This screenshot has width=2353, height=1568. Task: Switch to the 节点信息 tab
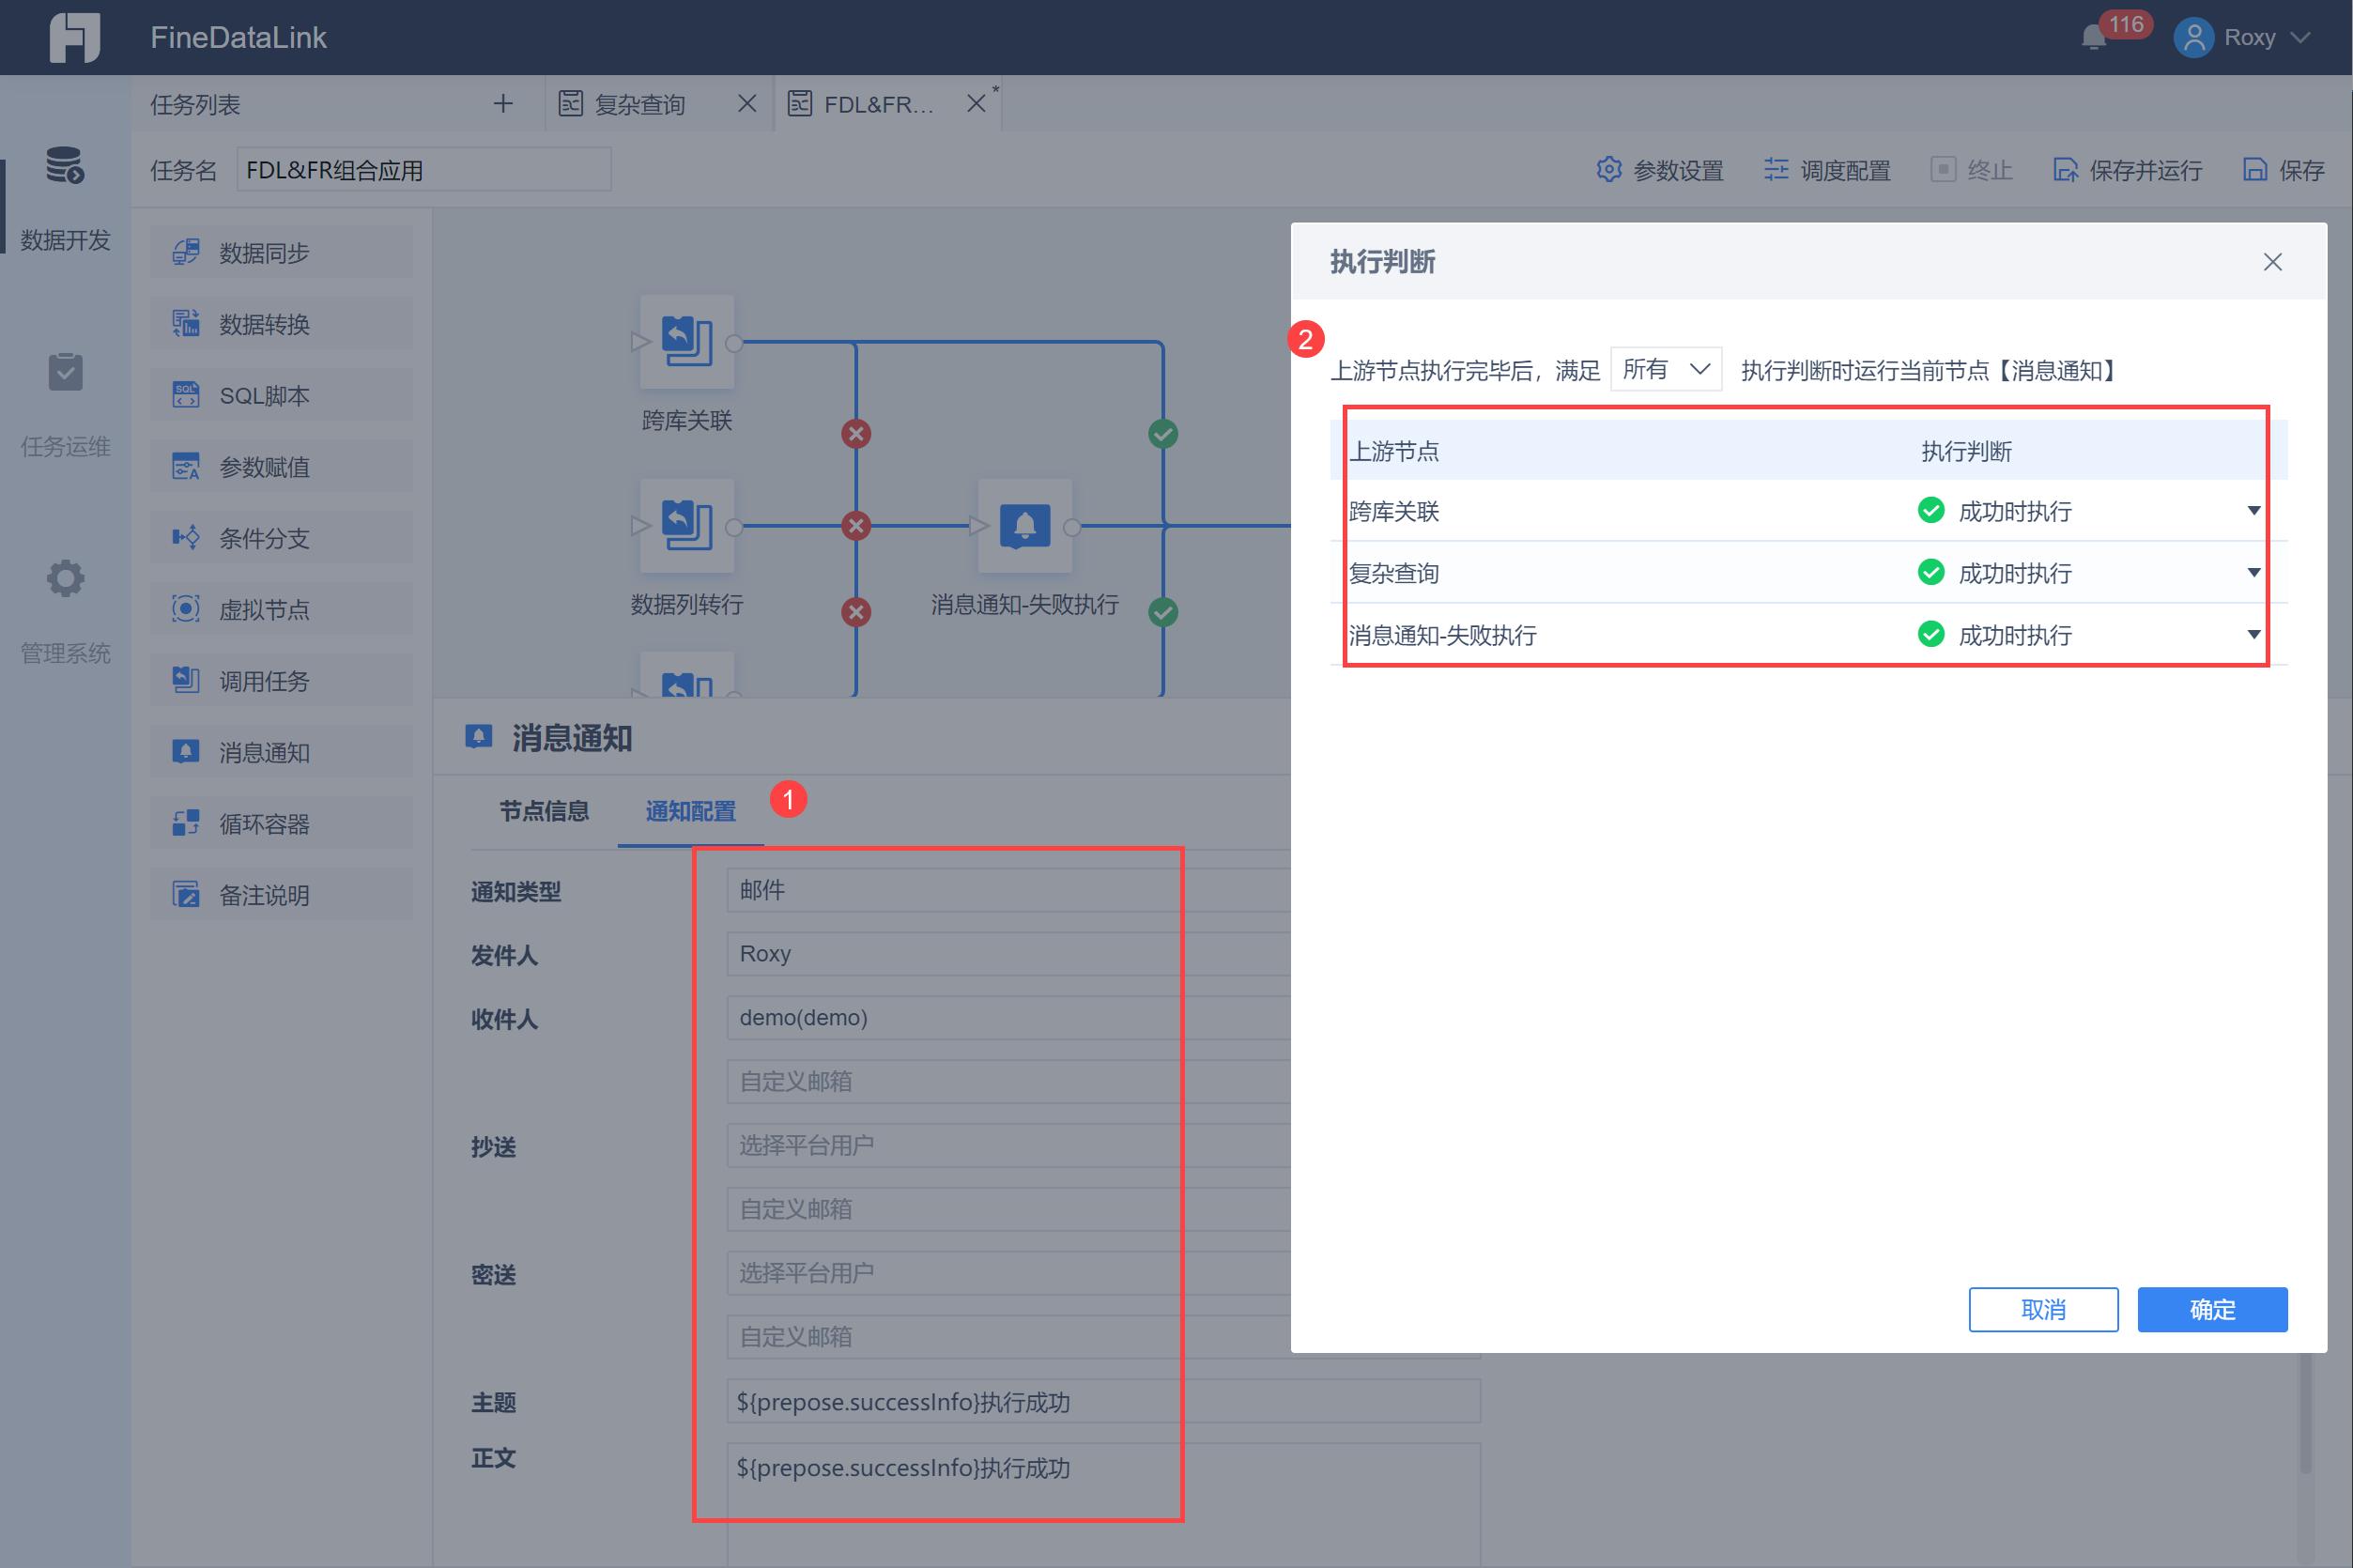click(544, 811)
